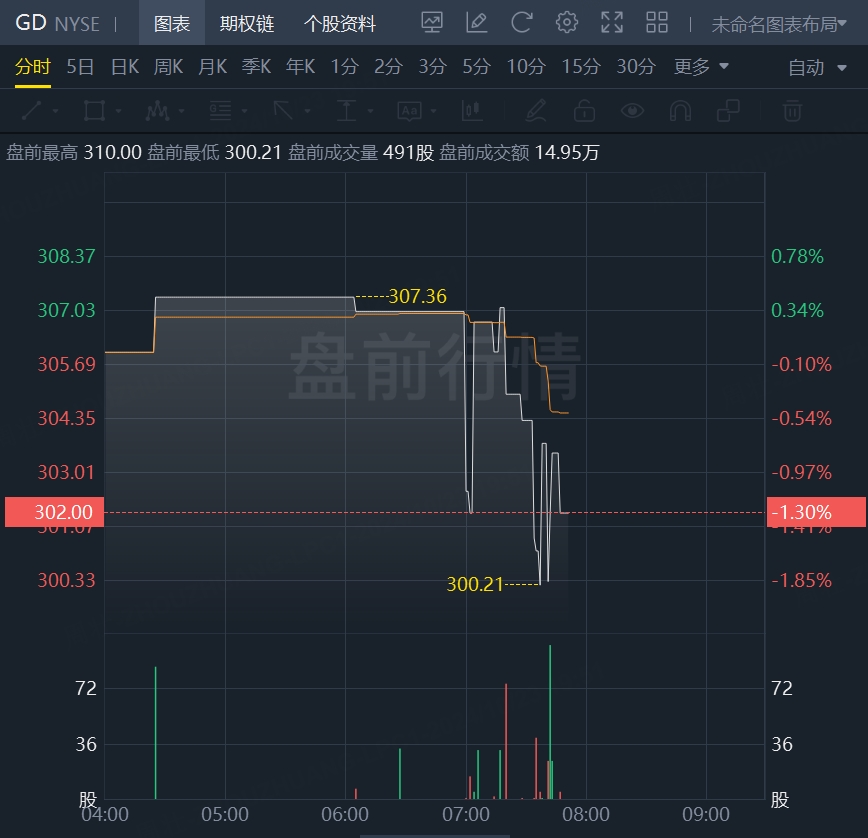Click the edit drawing pencil icon

(x=476, y=23)
